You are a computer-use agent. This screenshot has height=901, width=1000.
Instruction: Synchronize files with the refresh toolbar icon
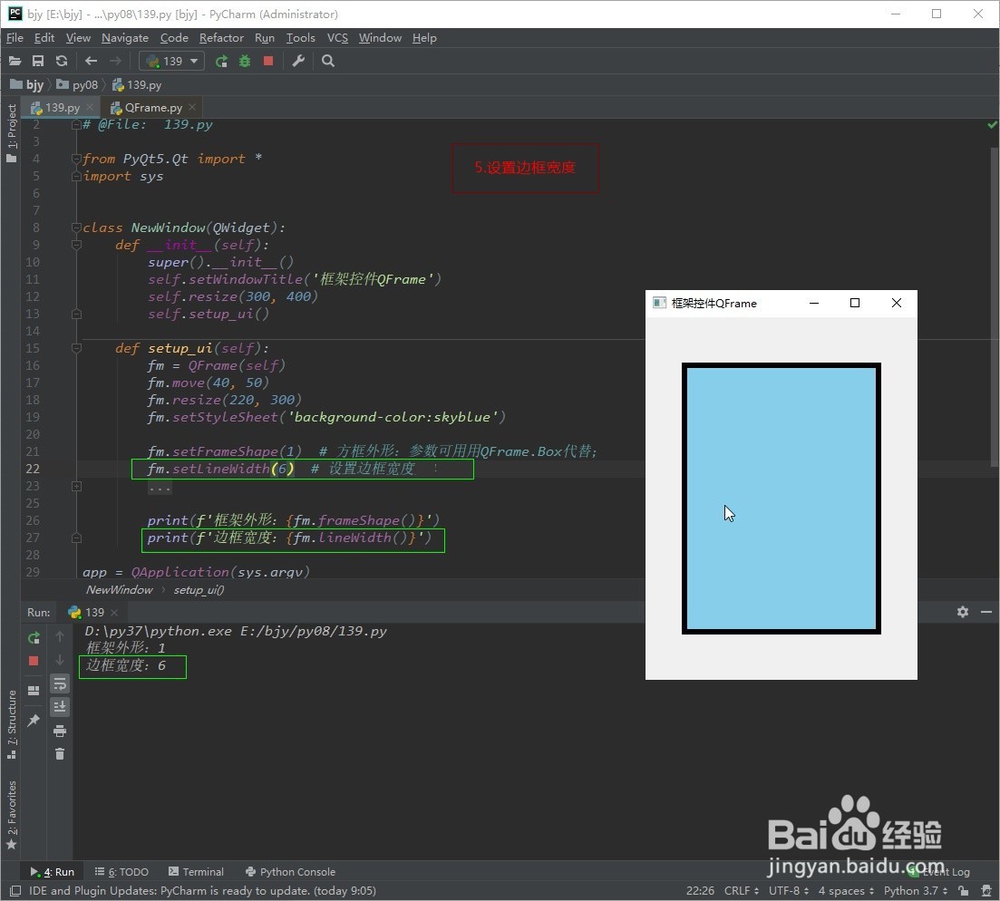tap(61, 61)
